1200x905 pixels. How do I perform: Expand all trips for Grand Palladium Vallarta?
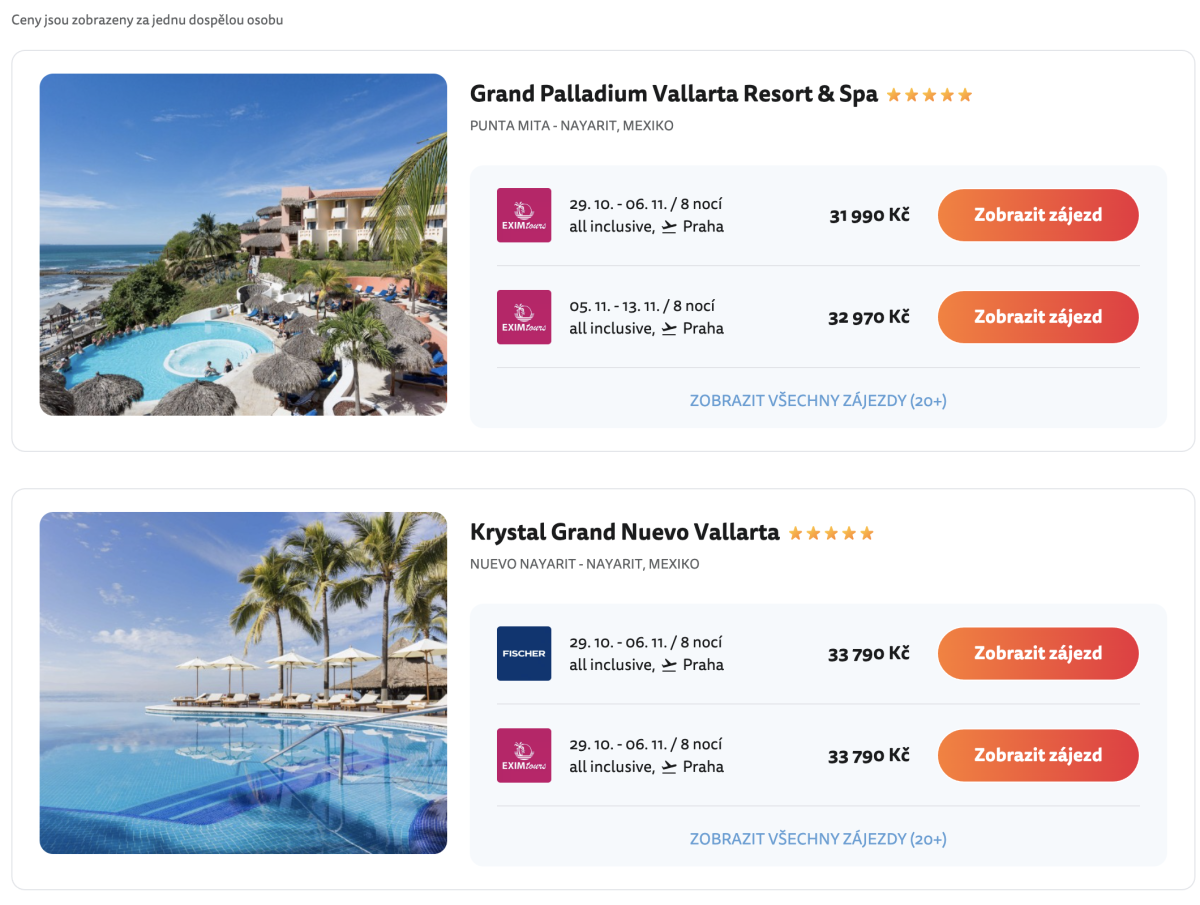tap(817, 401)
